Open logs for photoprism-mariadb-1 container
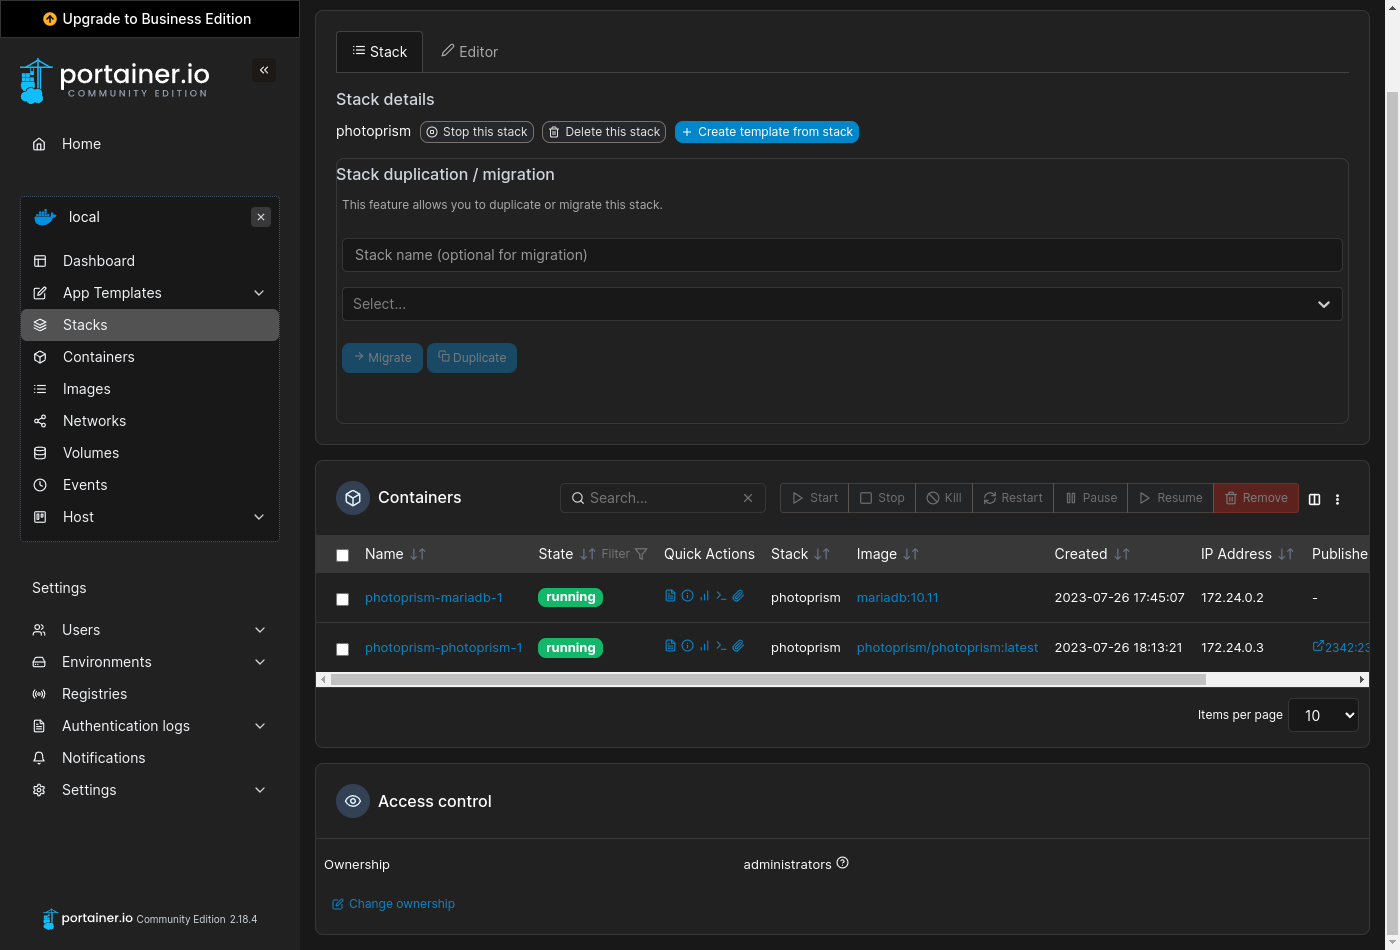1400x950 pixels. [x=669, y=596]
